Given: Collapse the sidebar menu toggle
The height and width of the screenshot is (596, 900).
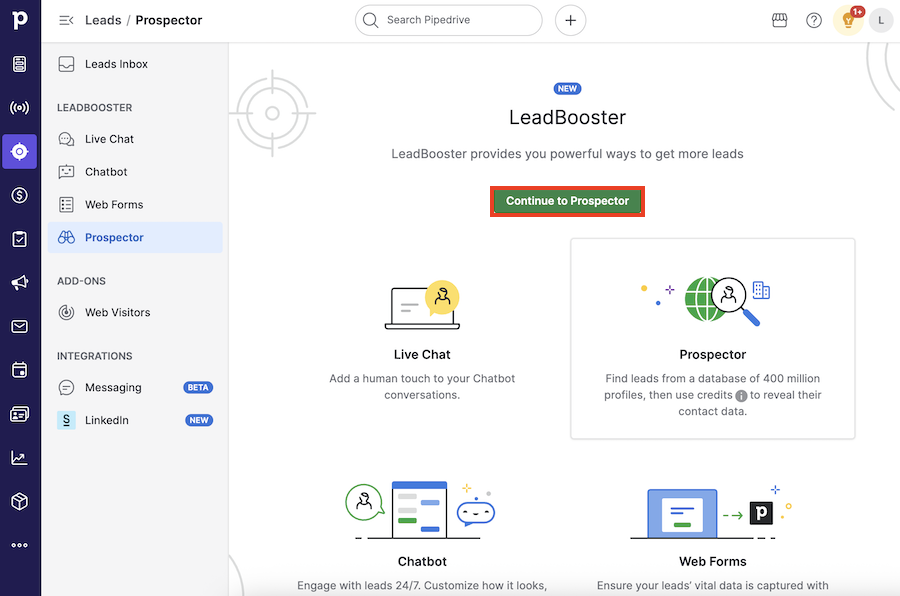Looking at the screenshot, I should [66, 20].
